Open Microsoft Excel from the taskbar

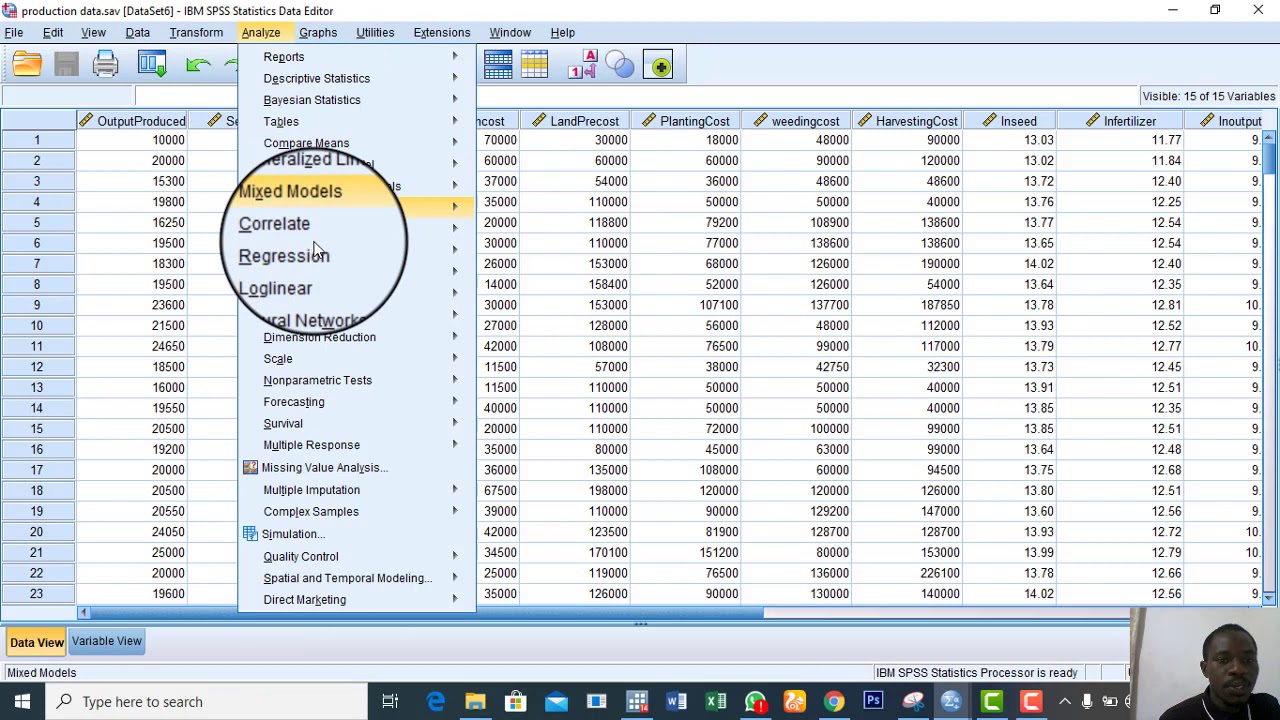tap(716, 701)
